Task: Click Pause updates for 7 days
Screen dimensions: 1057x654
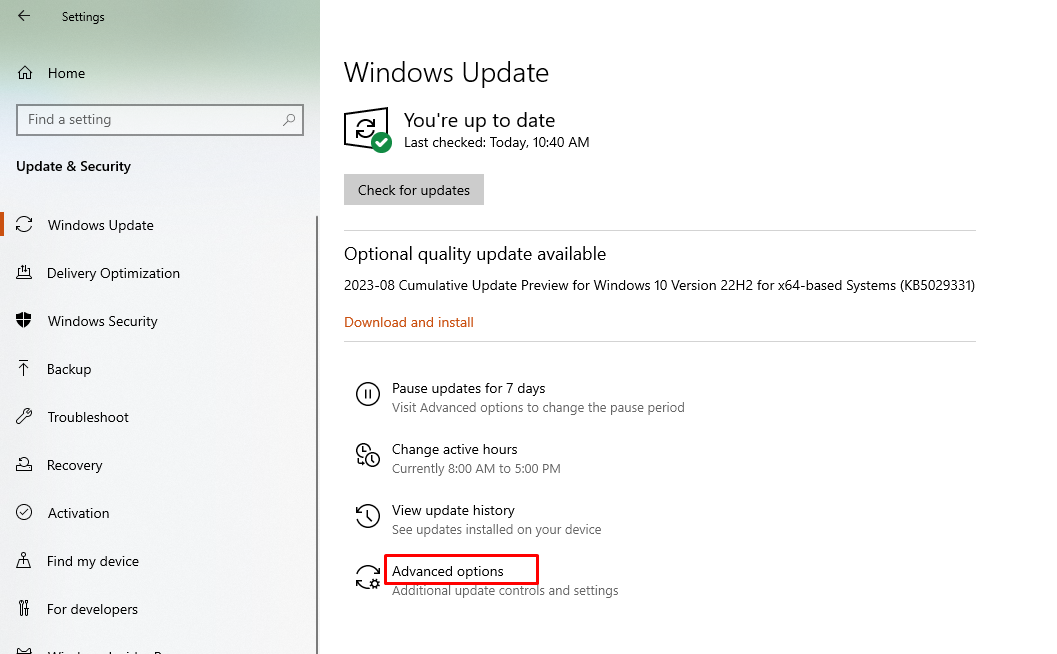Action: [x=469, y=388]
